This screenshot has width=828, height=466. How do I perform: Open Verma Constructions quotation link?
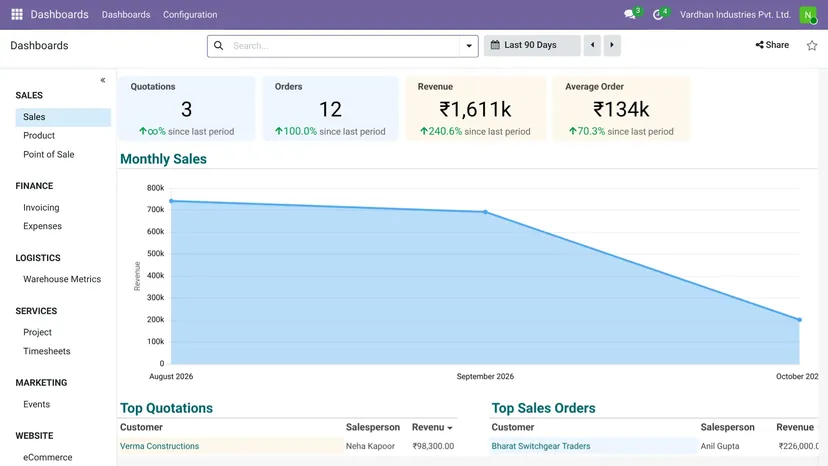coord(159,446)
